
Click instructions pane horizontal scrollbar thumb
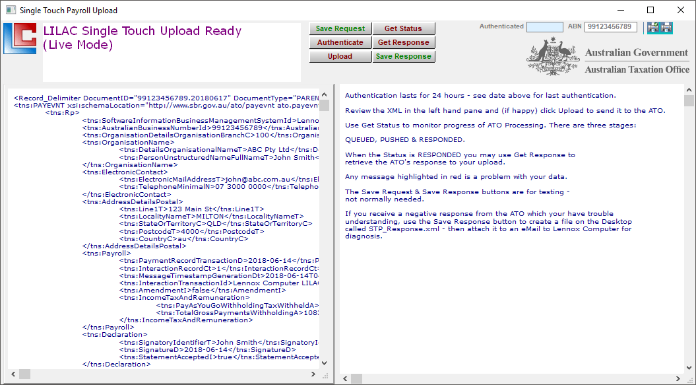pos(357,379)
